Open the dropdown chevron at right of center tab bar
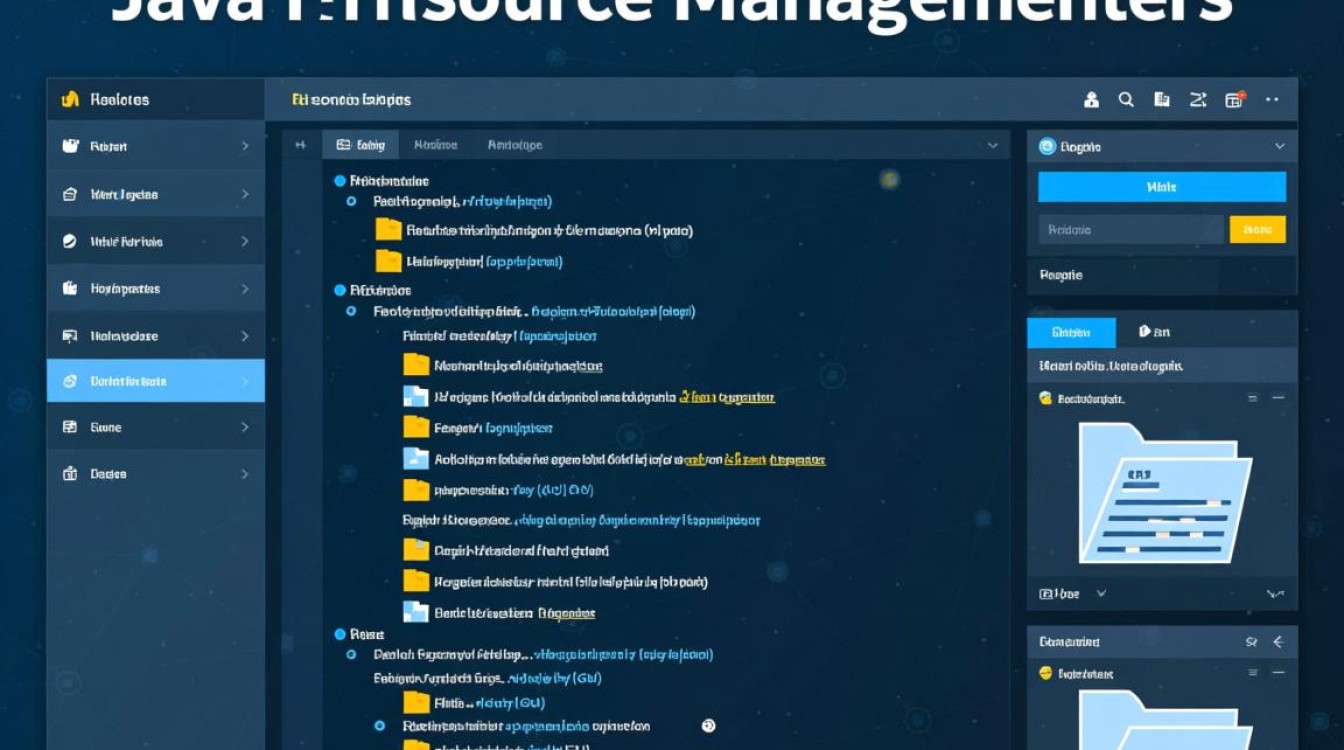This screenshot has height=750, width=1344. [x=992, y=145]
